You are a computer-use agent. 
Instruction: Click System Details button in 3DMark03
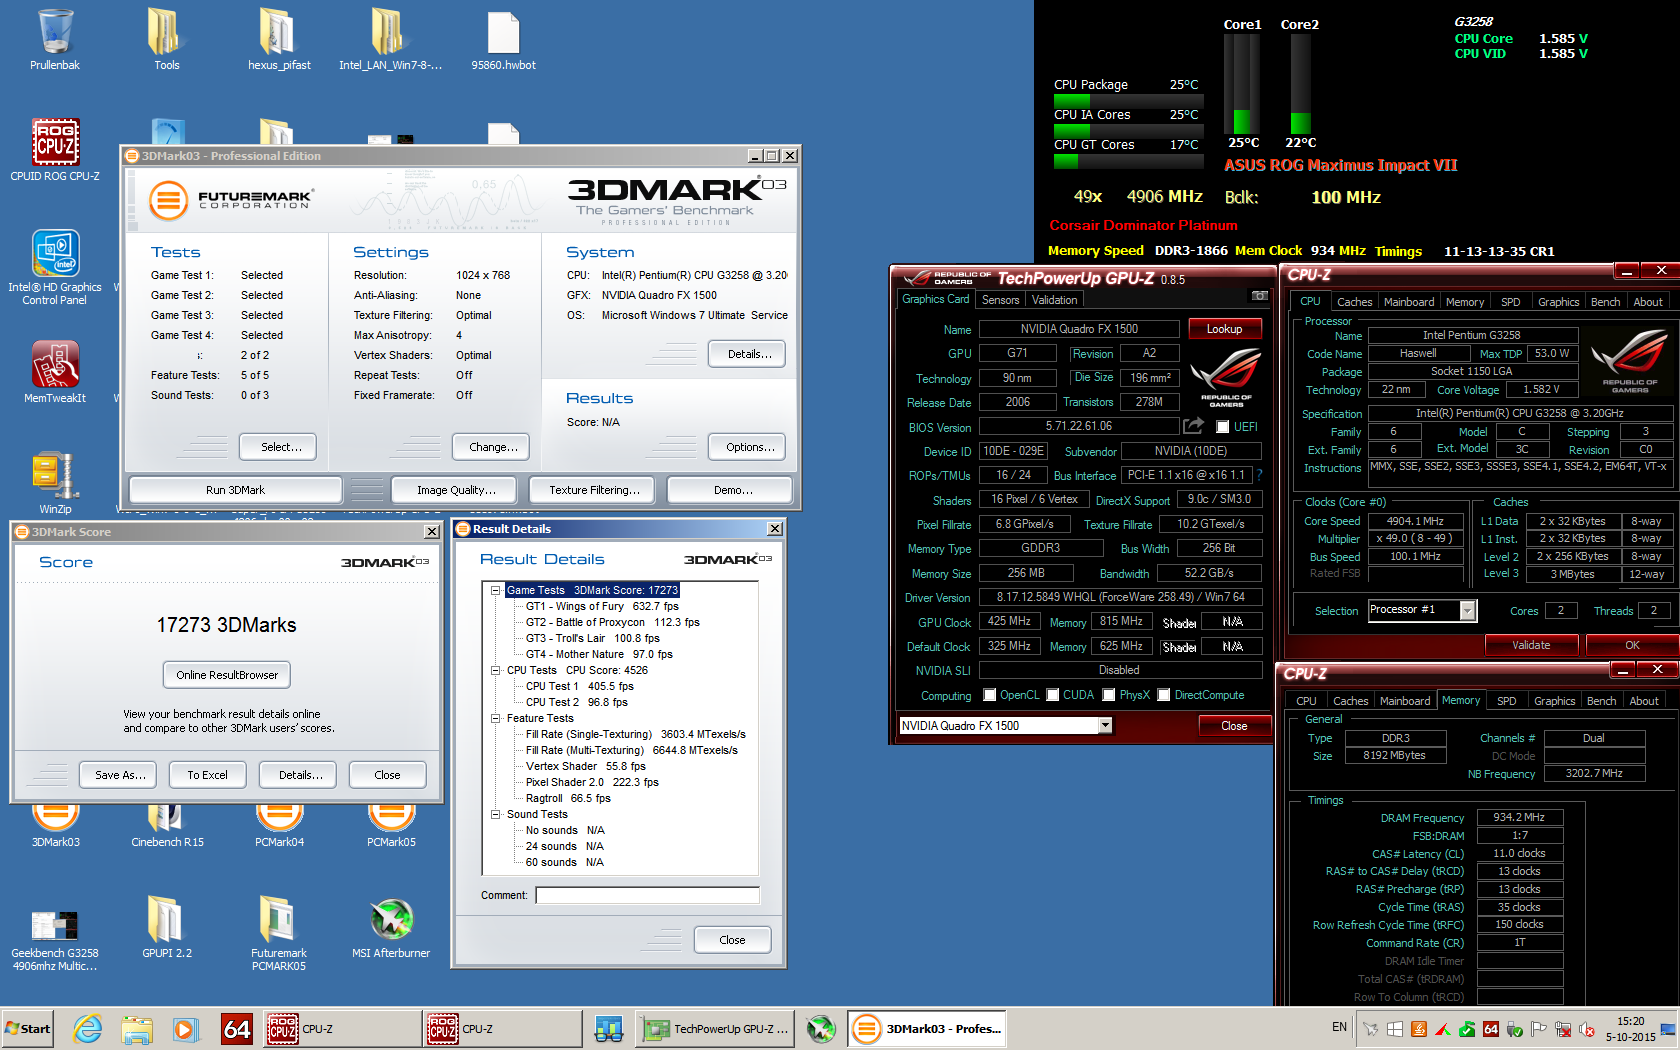tap(747, 354)
